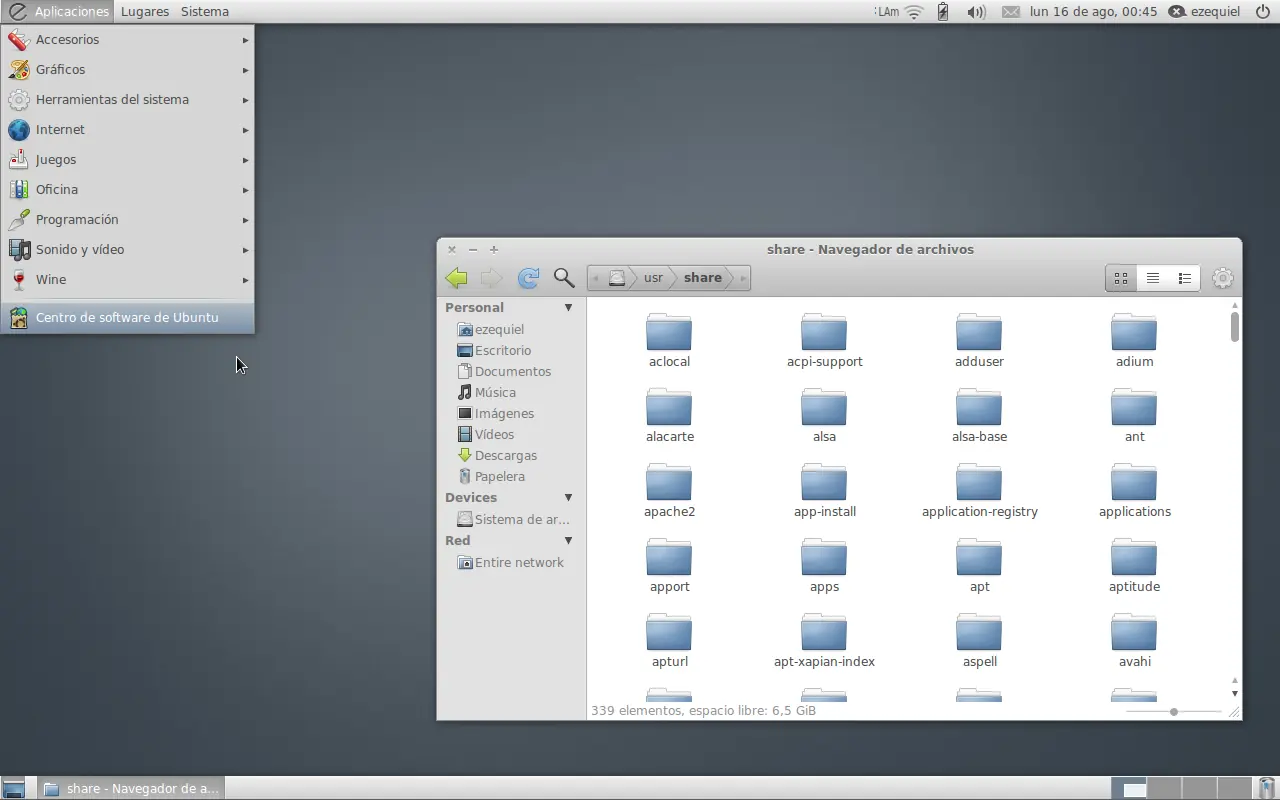Click the Back navigation arrow
This screenshot has height=800, width=1280.
pos(456,277)
